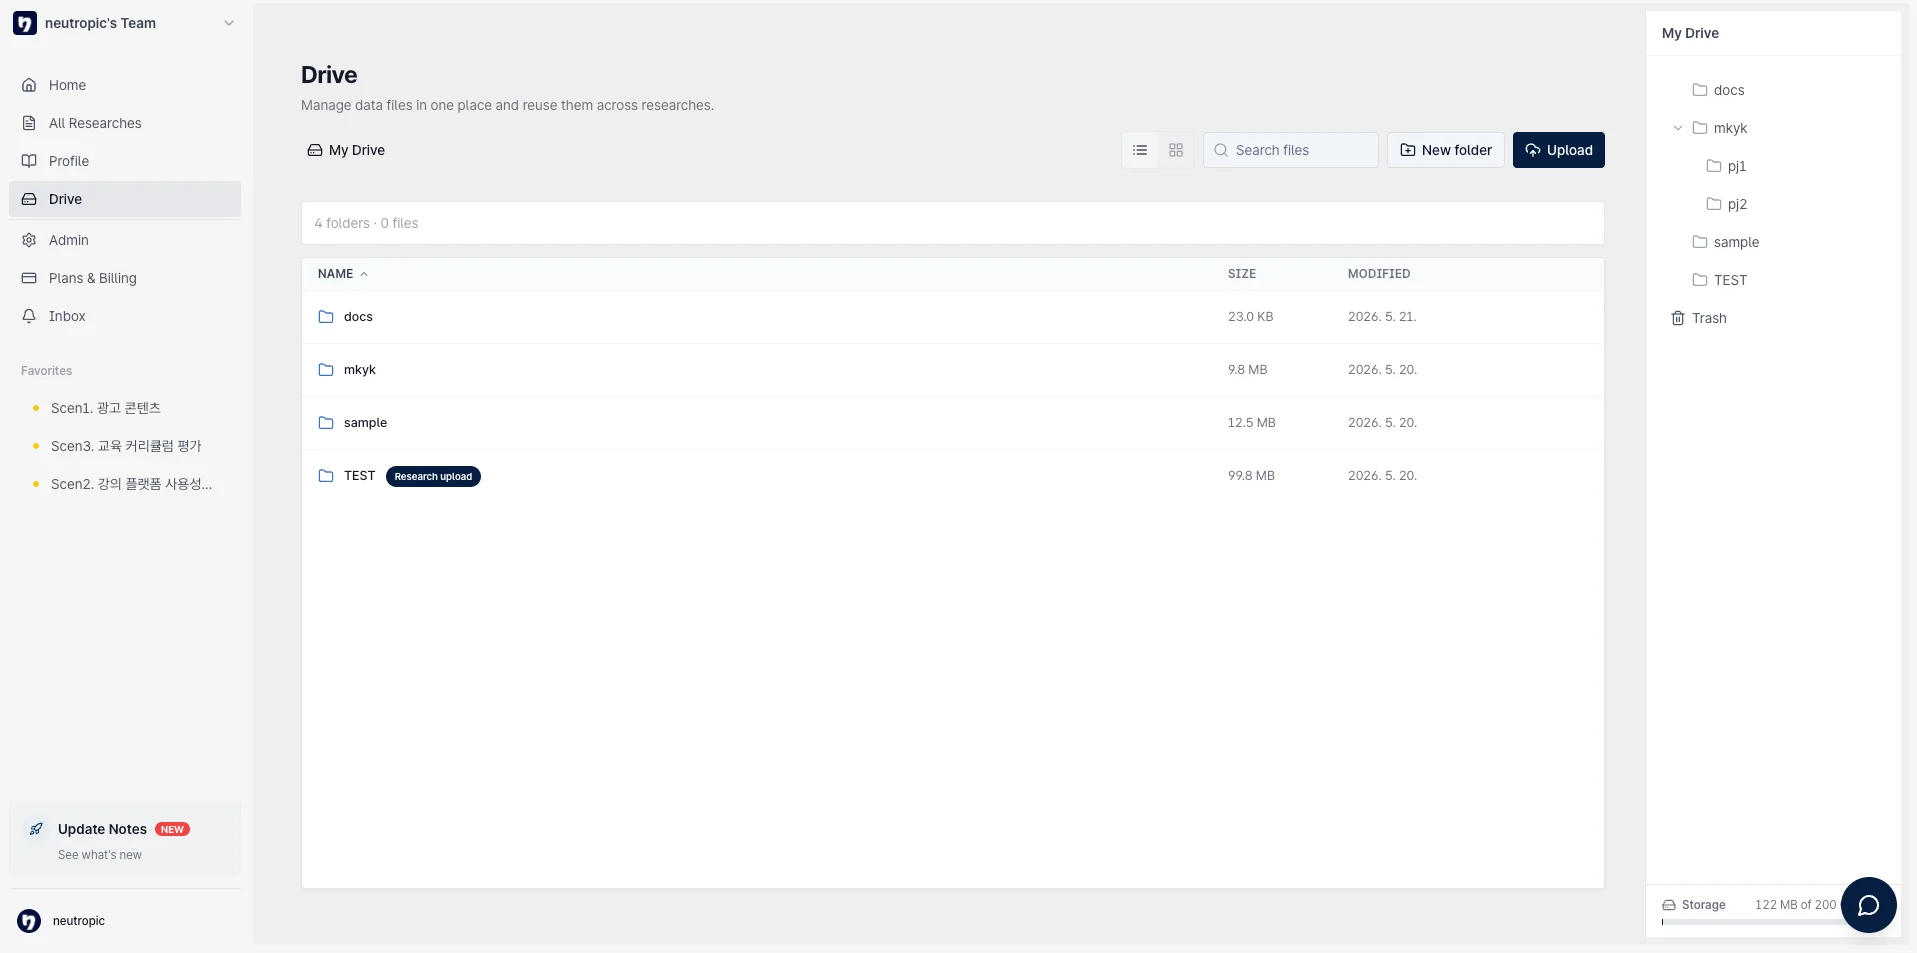Select Drive in the sidebar
Image resolution: width=1917 pixels, height=953 pixels.
coord(125,199)
